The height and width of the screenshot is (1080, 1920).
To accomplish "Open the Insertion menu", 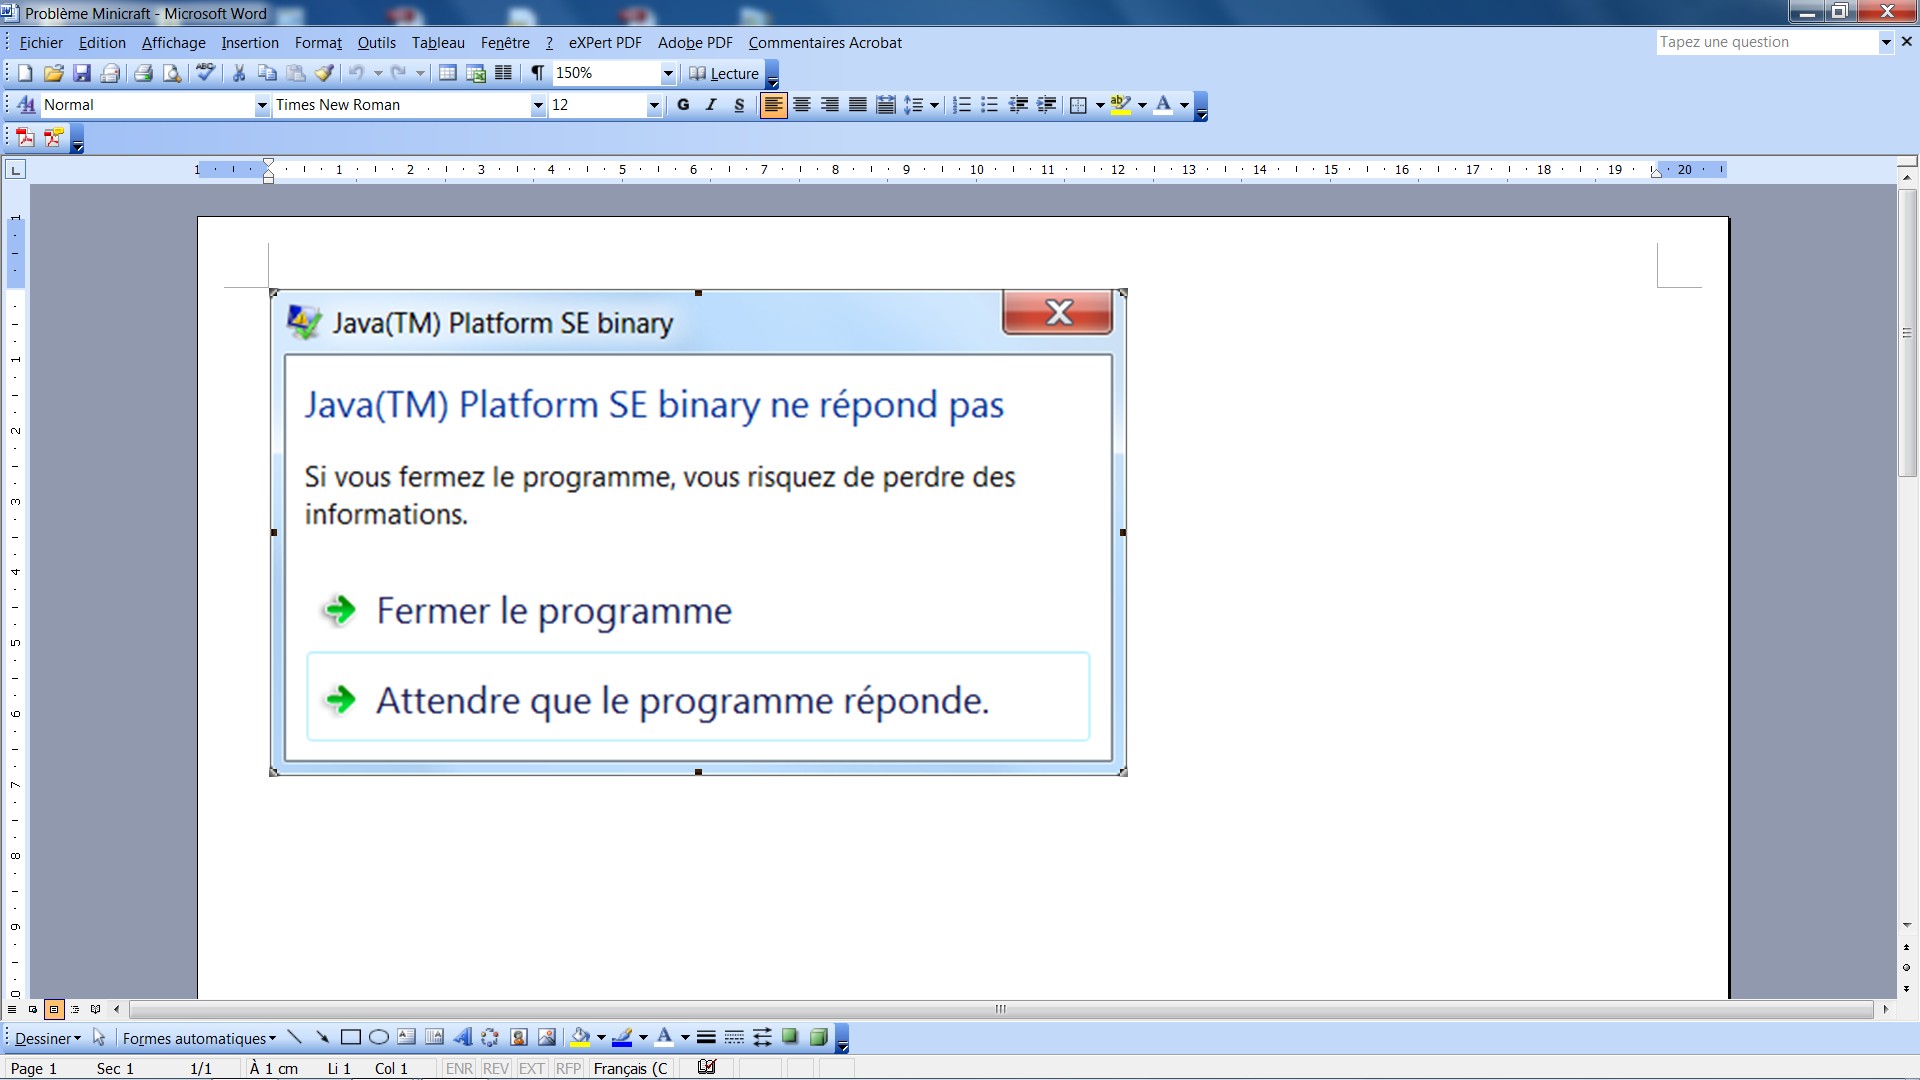I will pos(250,43).
